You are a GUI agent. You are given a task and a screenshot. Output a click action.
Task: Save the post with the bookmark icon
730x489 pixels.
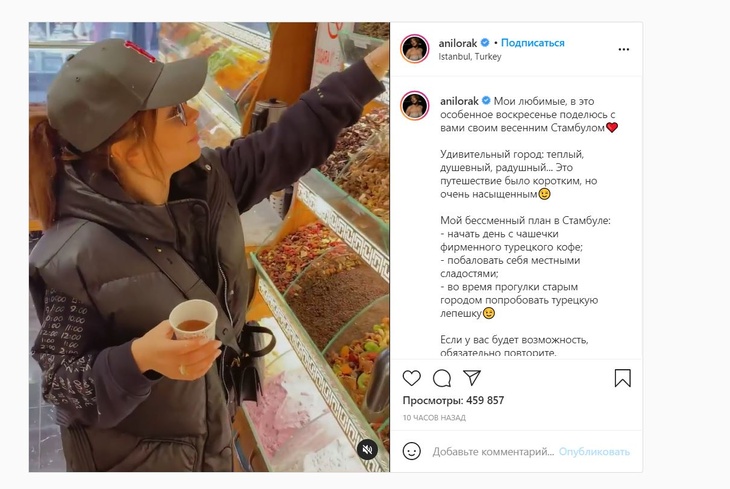pos(622,378)
